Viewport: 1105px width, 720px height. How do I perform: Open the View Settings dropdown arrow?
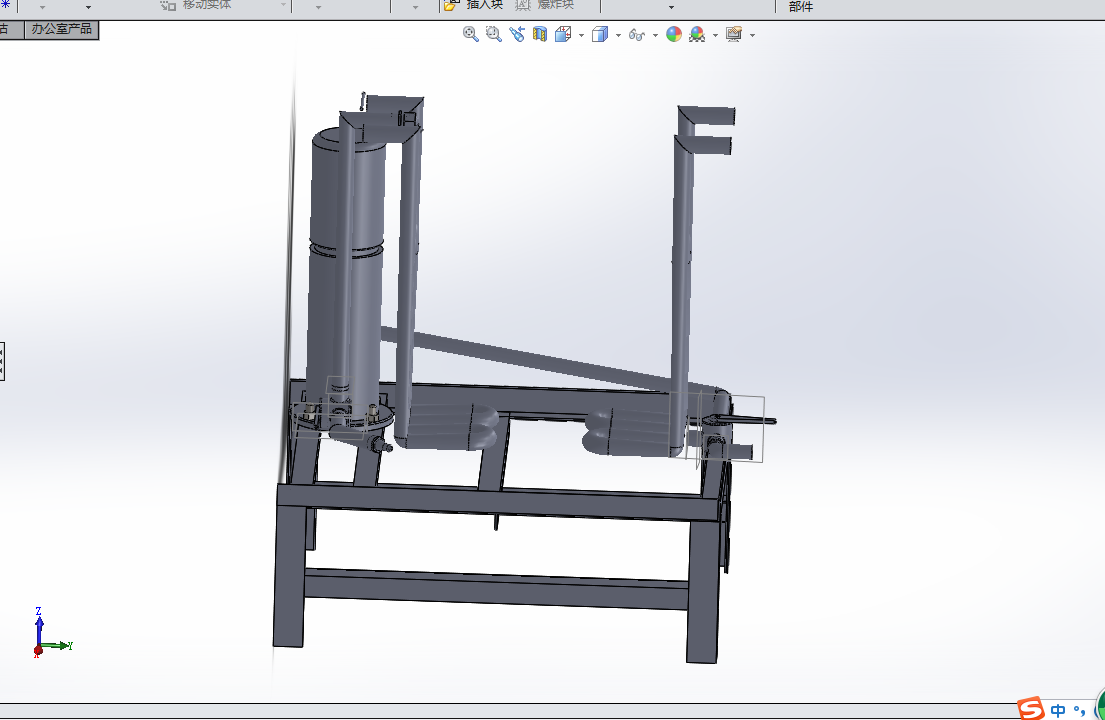[753, 35]
